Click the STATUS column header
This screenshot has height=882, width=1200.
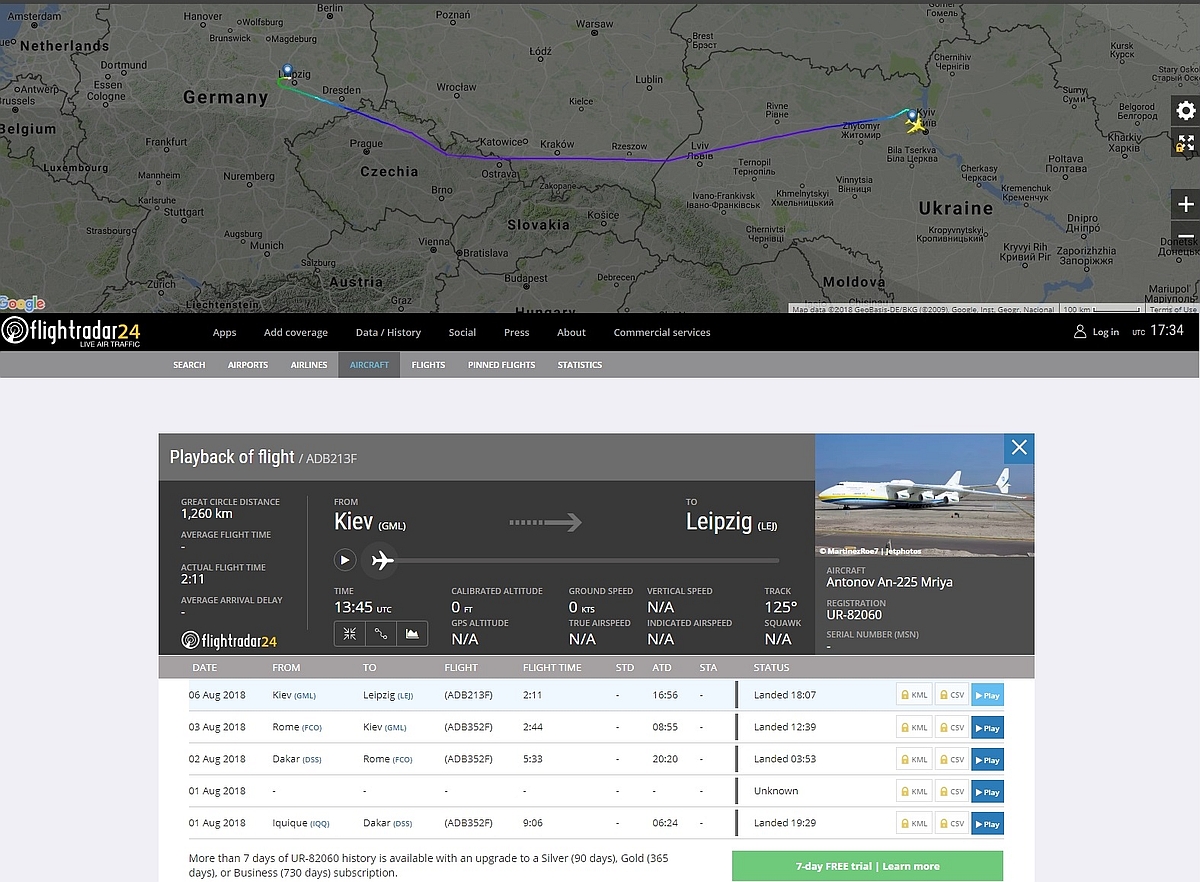(771, 667)
